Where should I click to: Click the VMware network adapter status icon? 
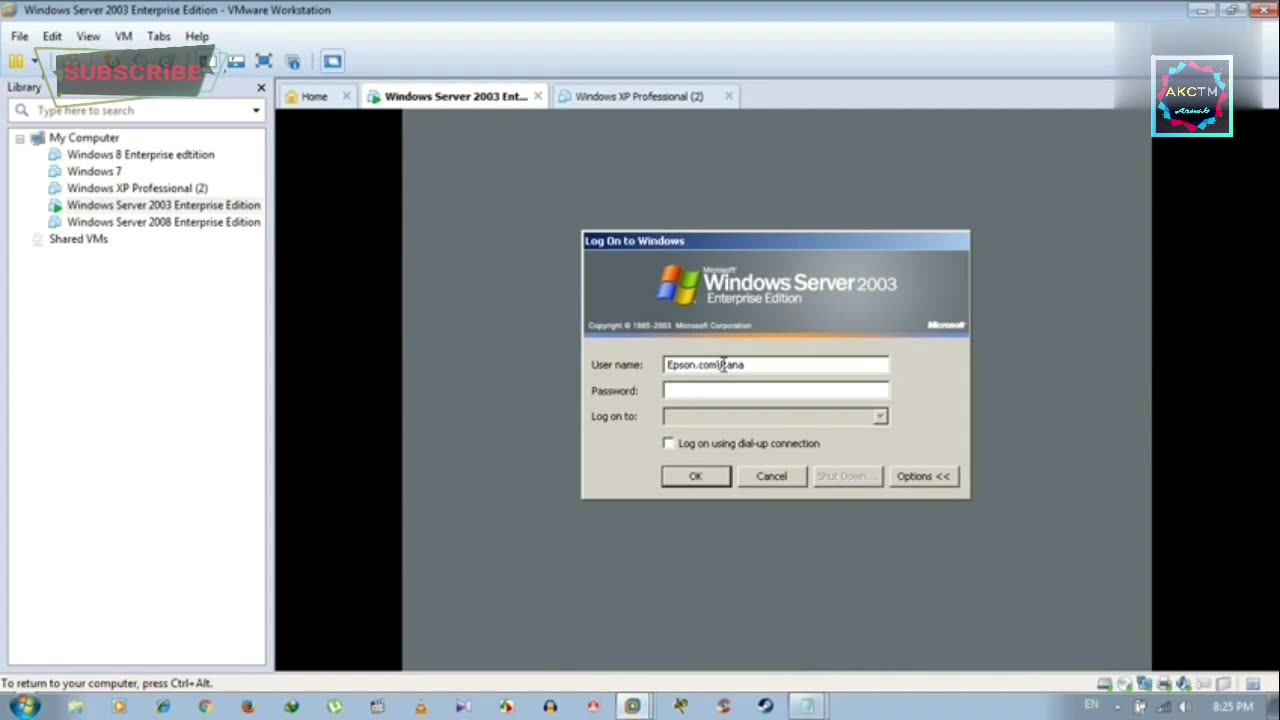[1144, 684]
